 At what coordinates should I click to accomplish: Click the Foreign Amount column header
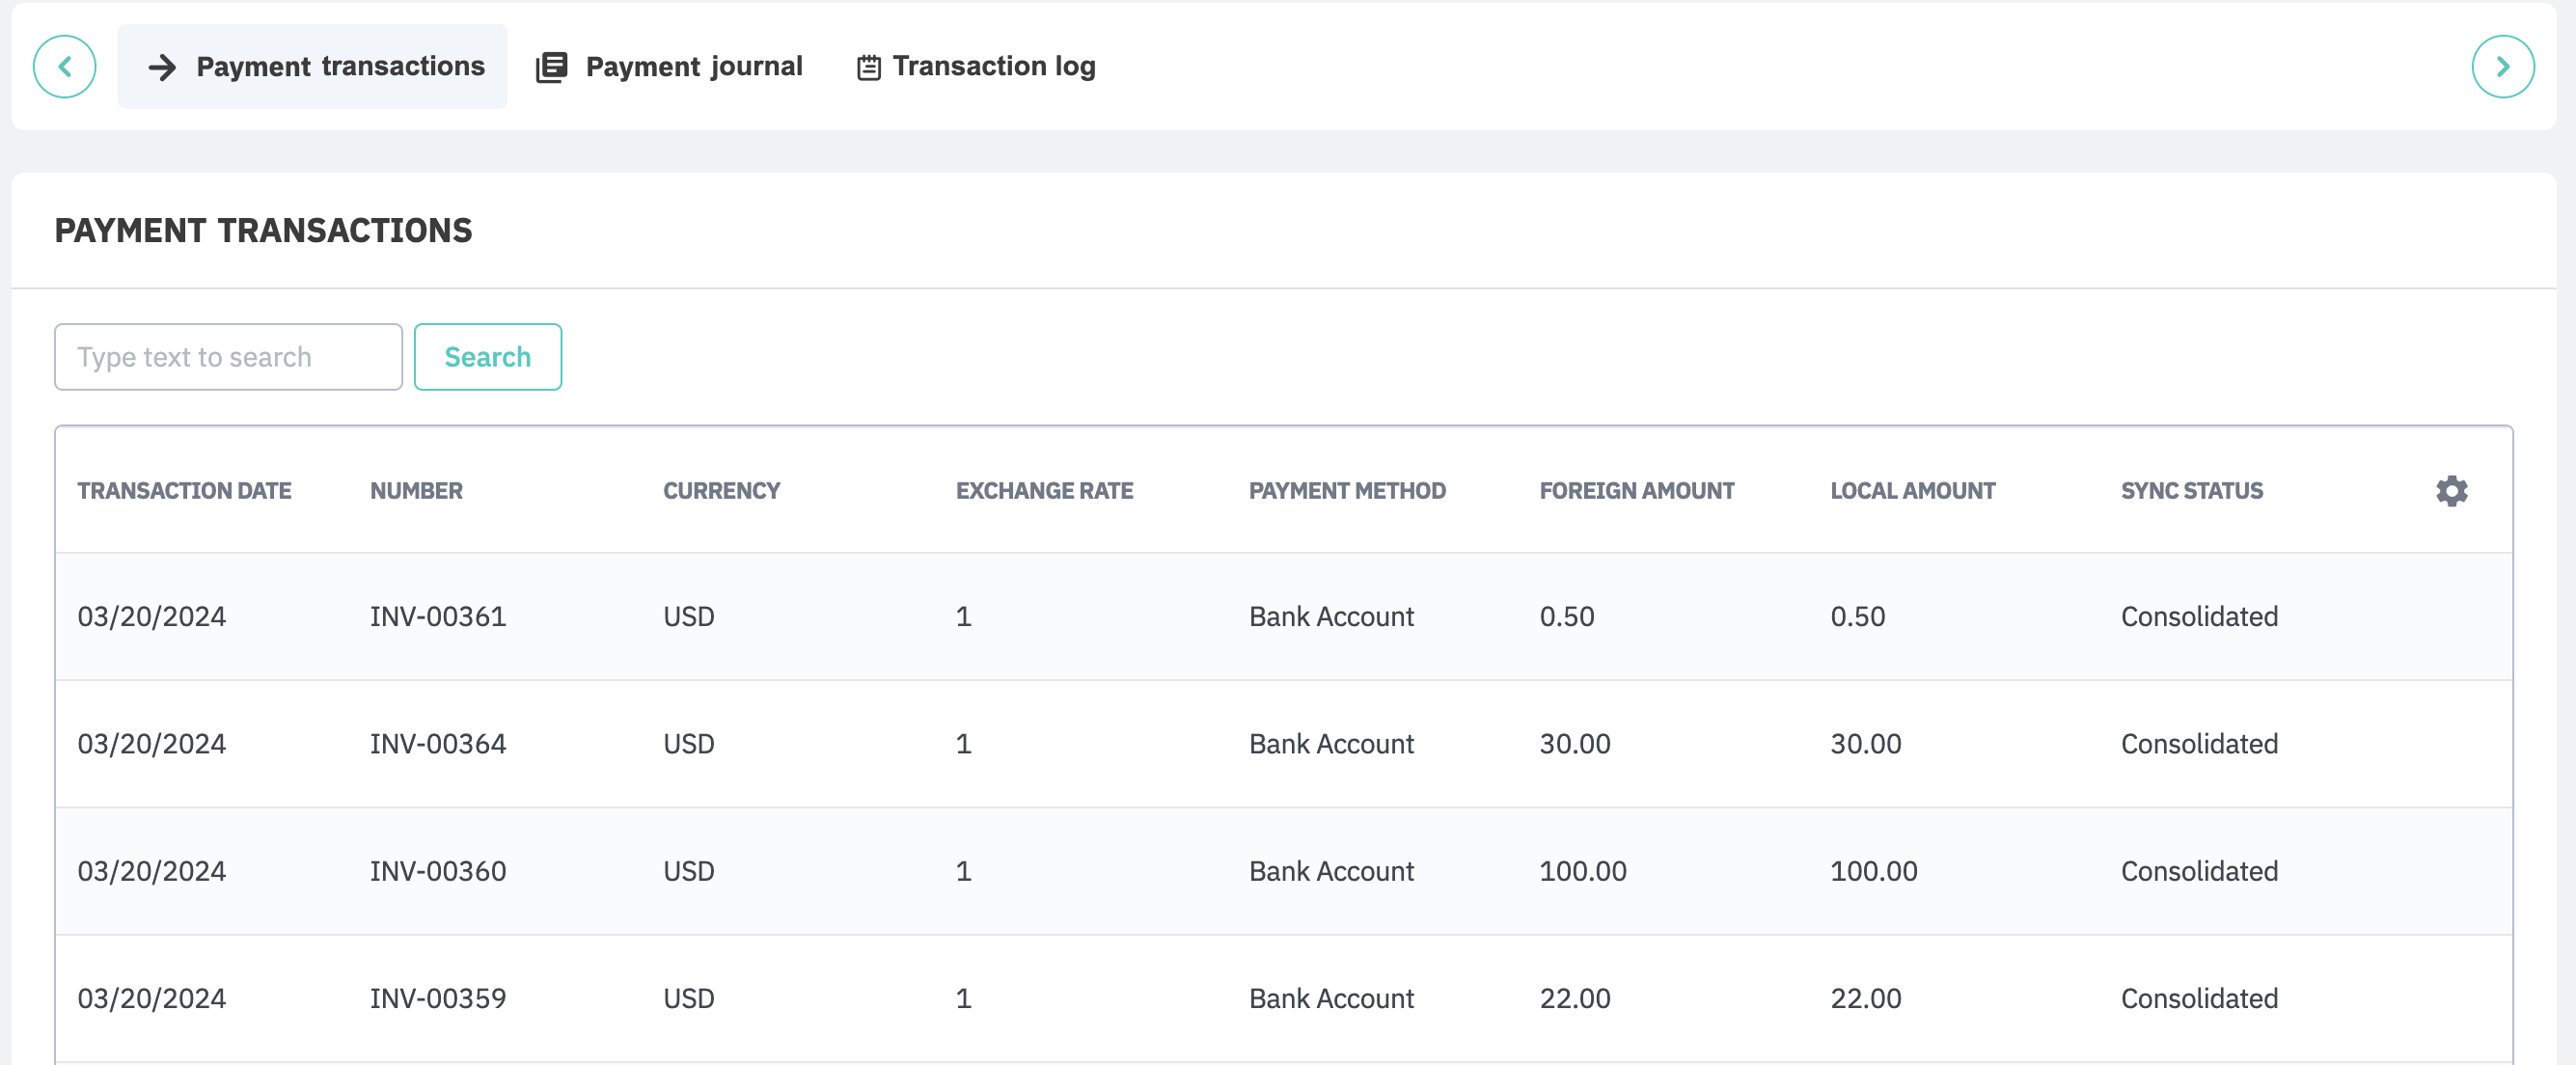tap(1636, 491)
